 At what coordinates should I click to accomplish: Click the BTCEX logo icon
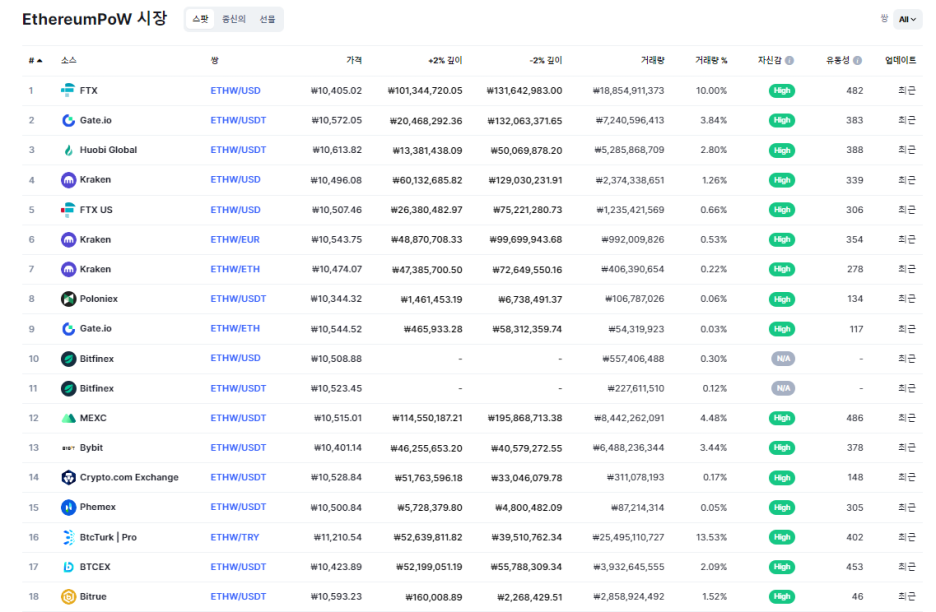click(68, 567)
